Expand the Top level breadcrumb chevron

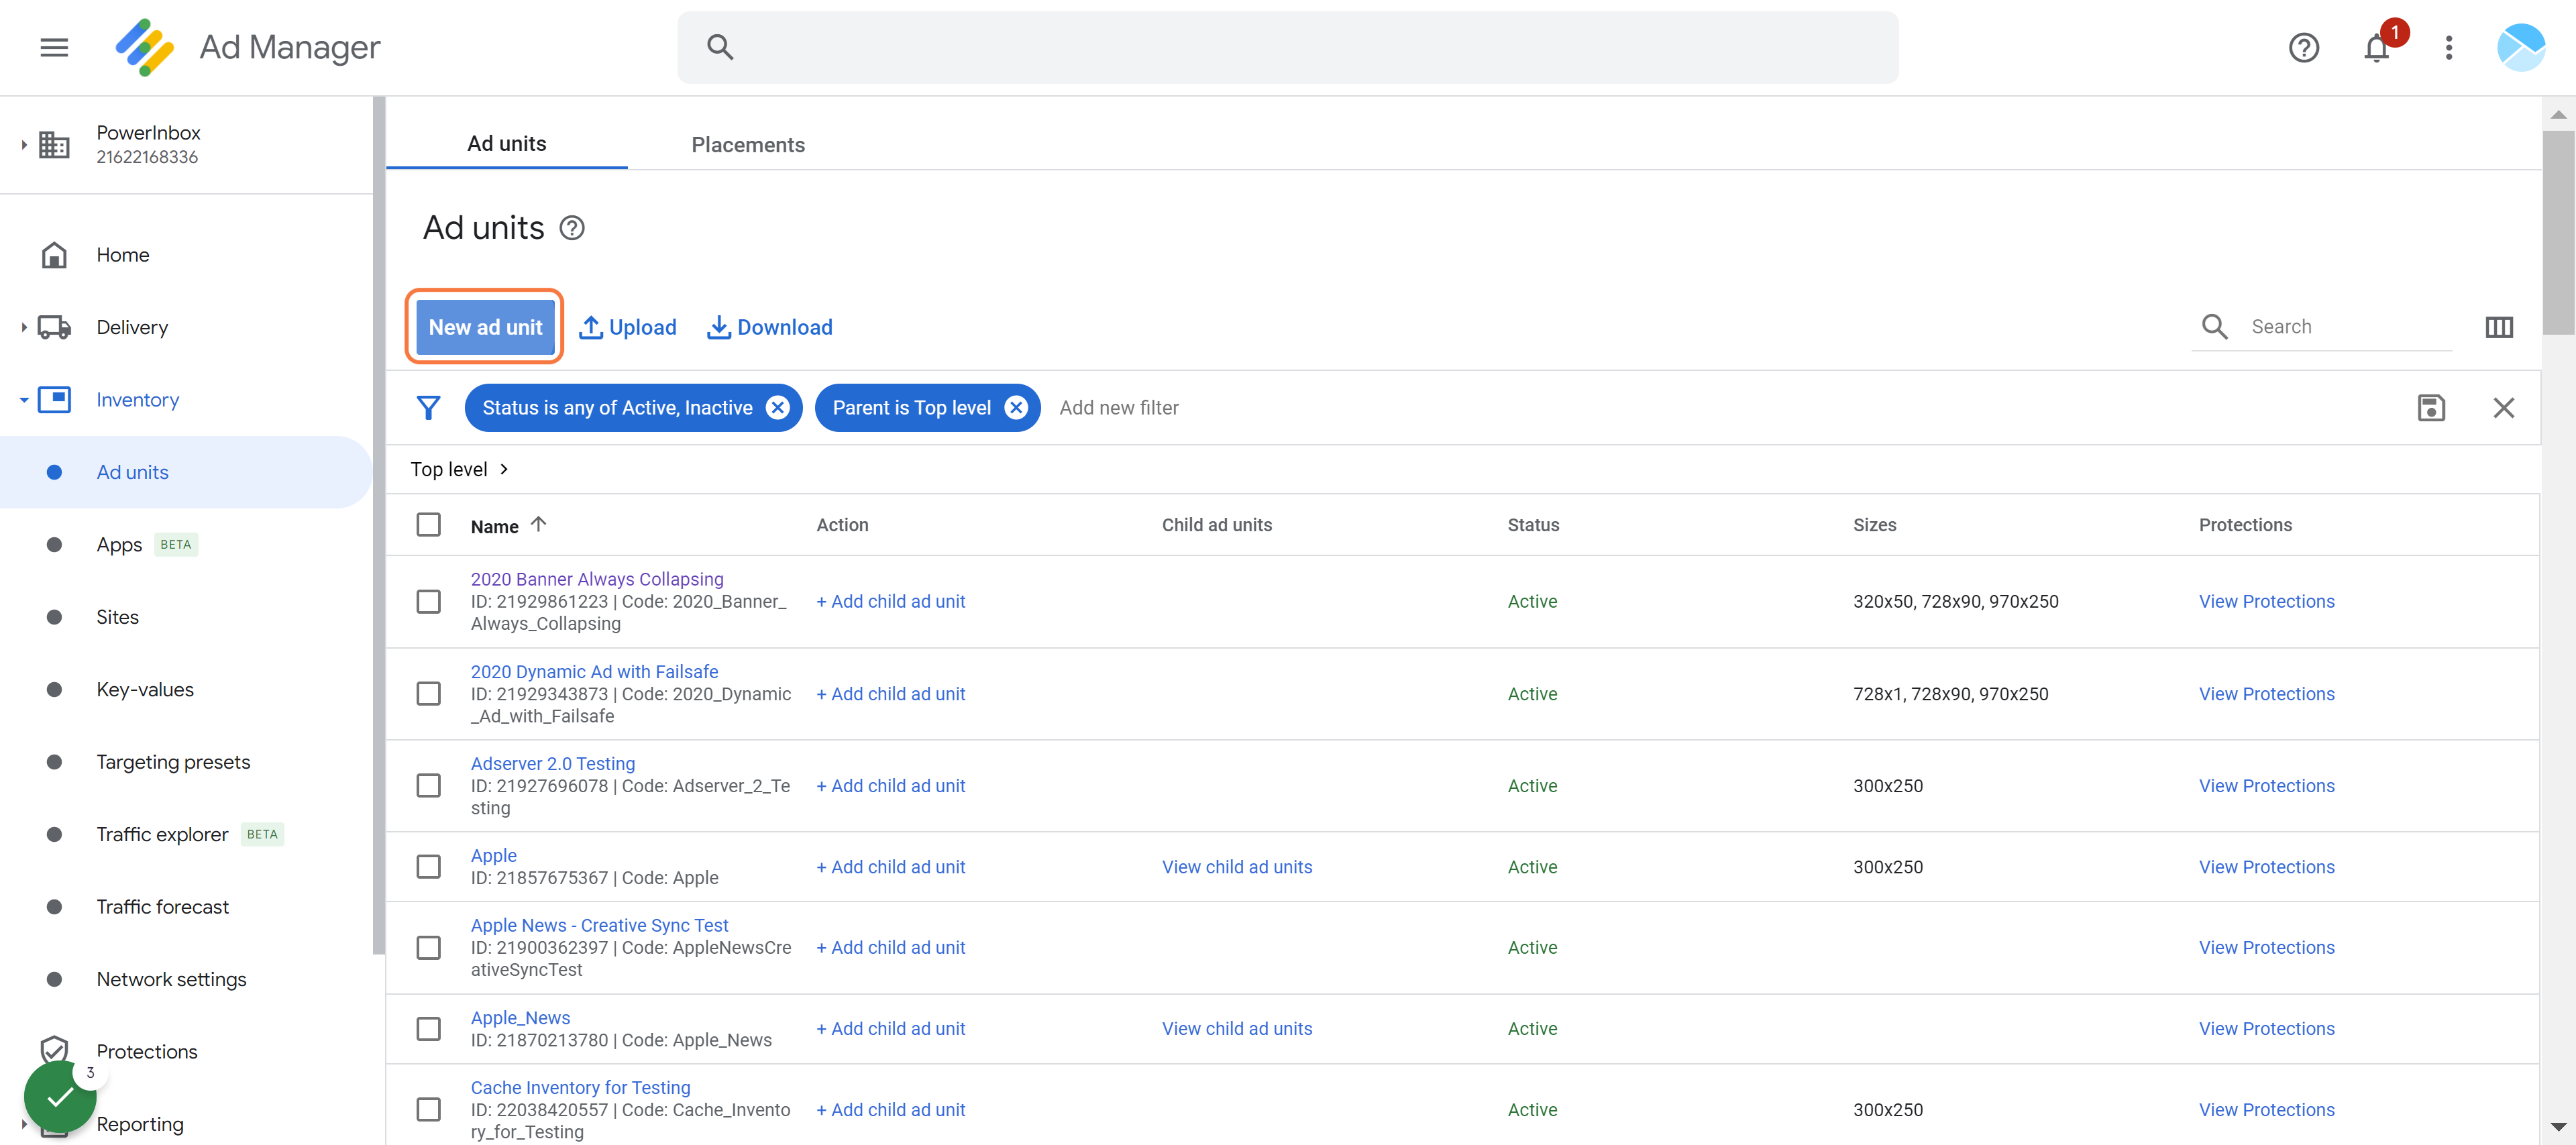pos(504,469)
